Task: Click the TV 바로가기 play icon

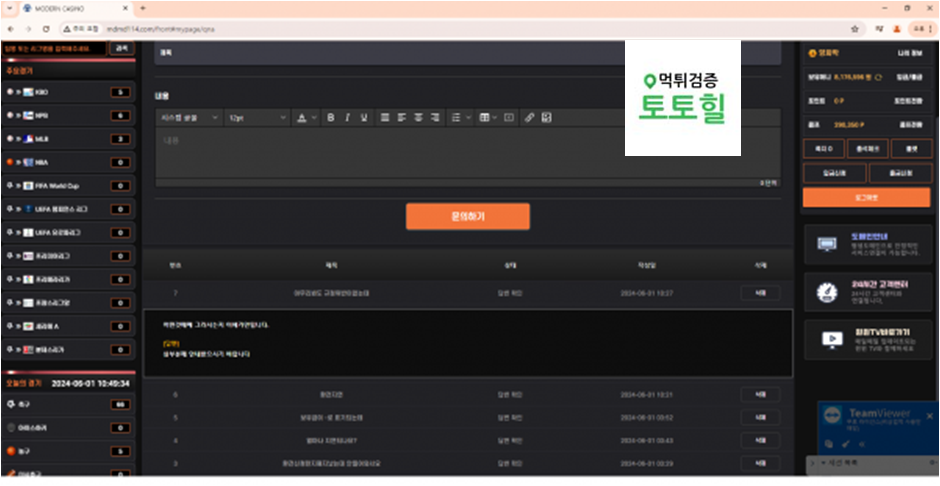Action: click(x=826, y=339)
